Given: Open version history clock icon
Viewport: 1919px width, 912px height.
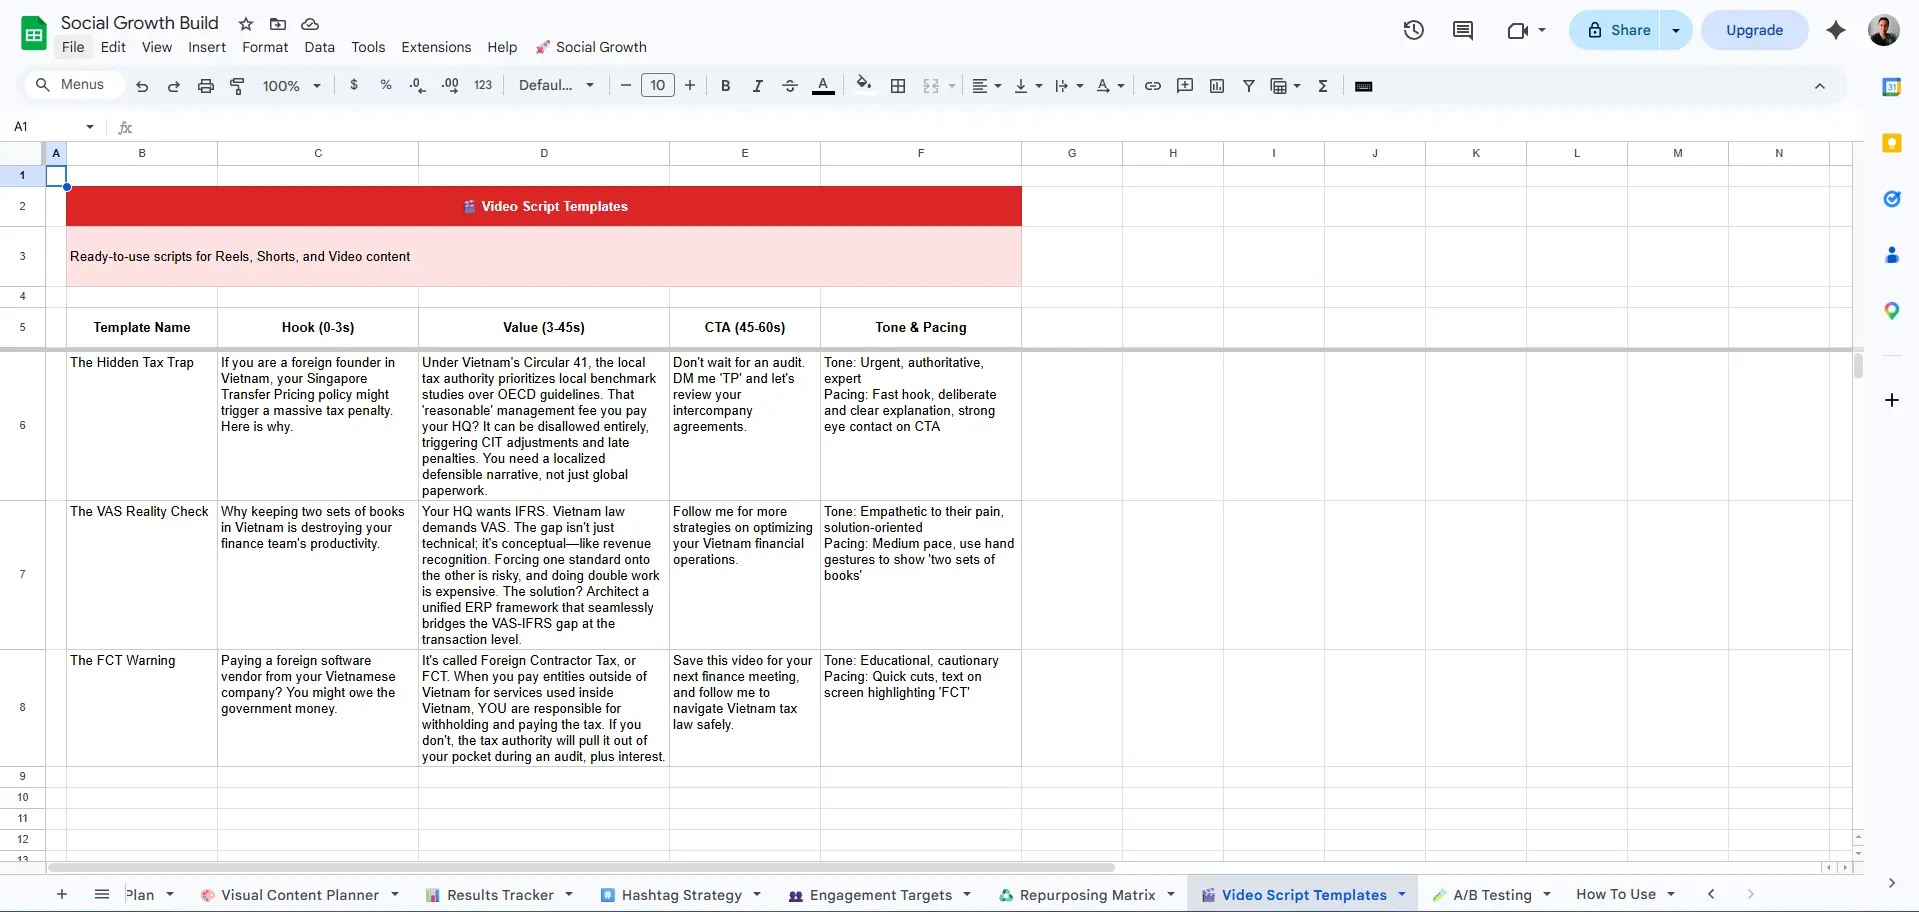Looking at the screenshot, I should point(1413,30).
